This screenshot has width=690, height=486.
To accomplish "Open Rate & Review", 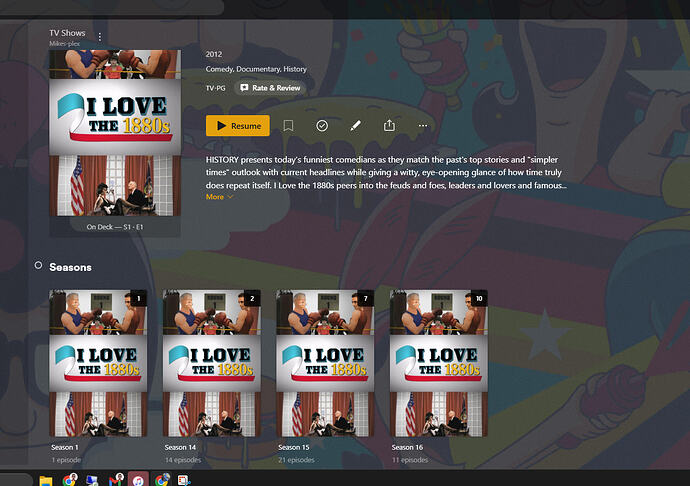I will 270,88.
